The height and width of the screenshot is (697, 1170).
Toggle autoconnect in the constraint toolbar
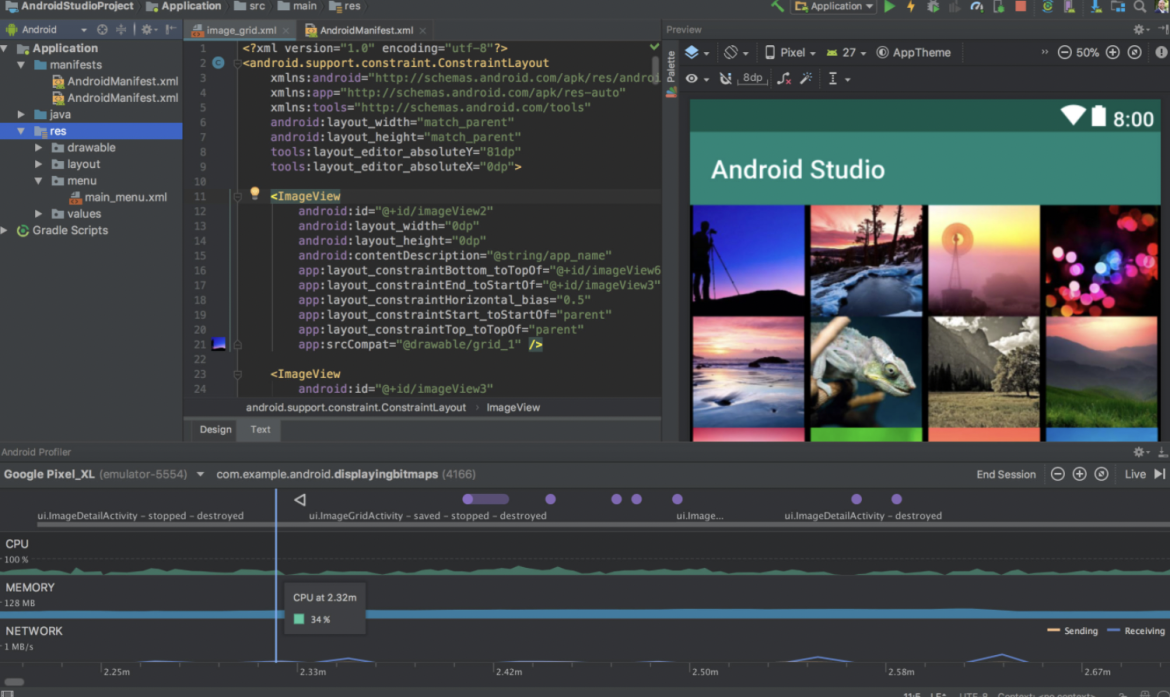[x=725, y=77]
